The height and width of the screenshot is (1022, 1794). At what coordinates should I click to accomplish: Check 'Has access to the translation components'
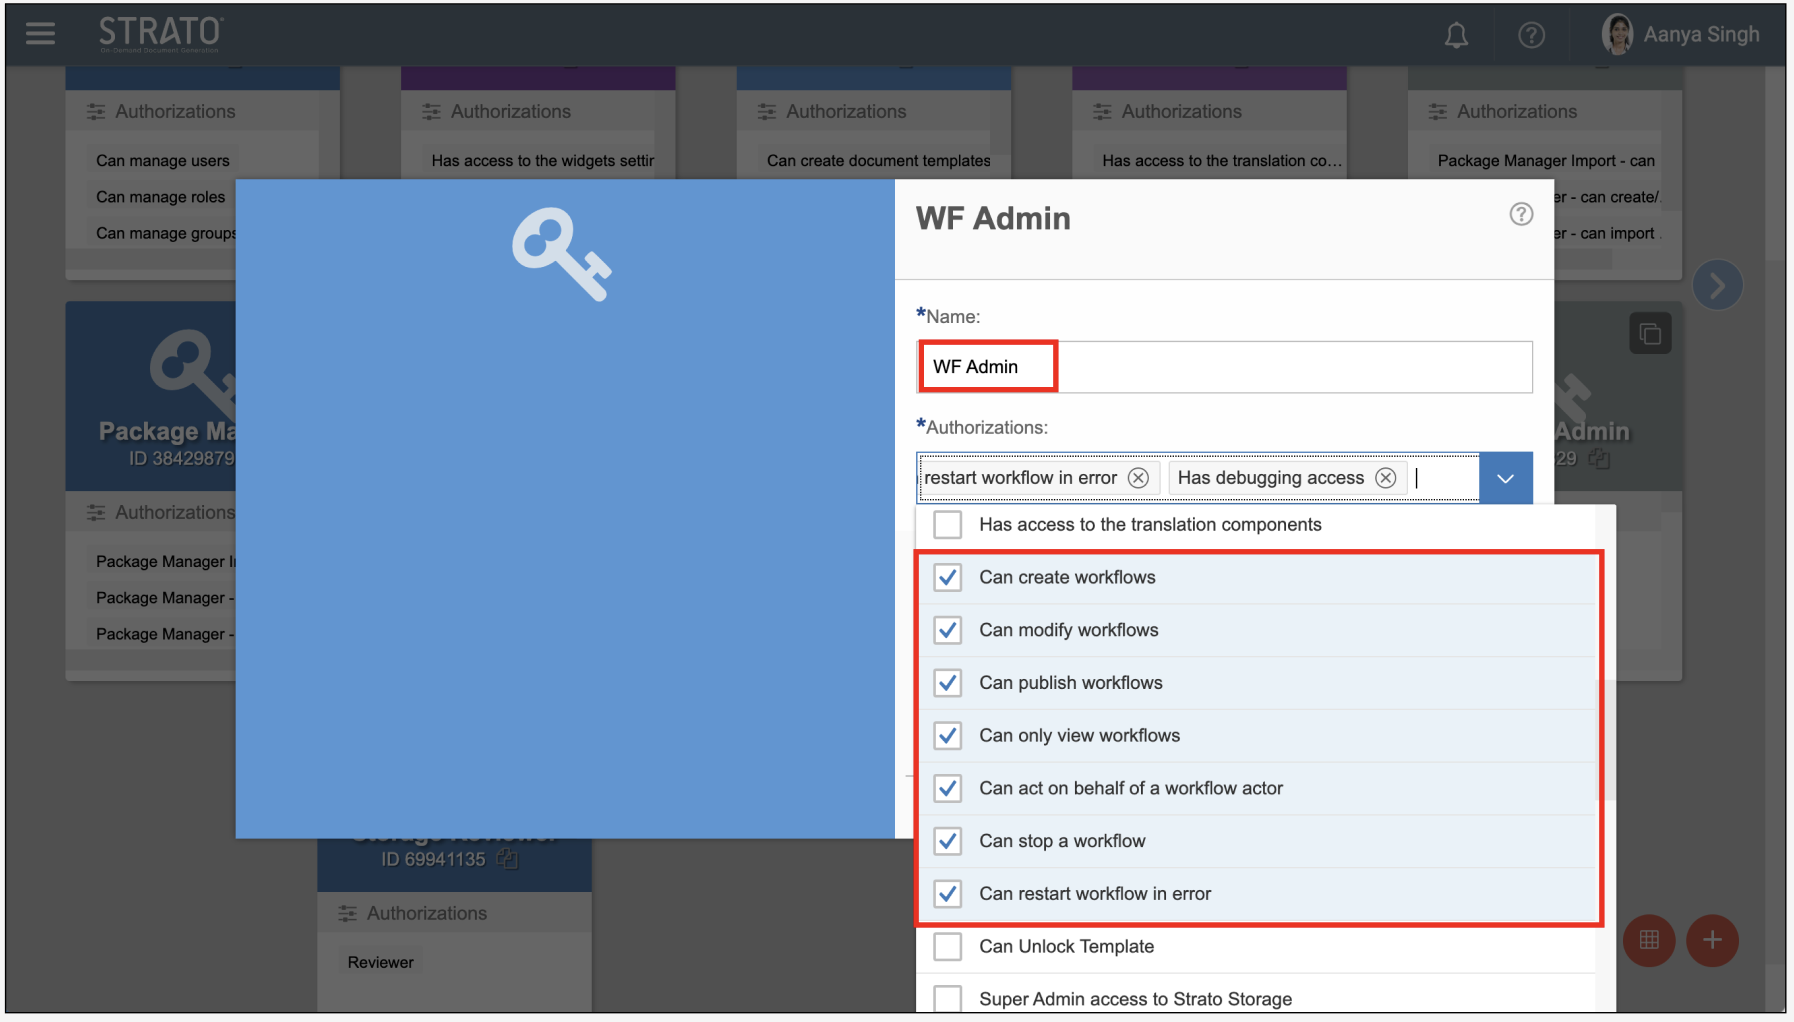[x=947, y=525]
